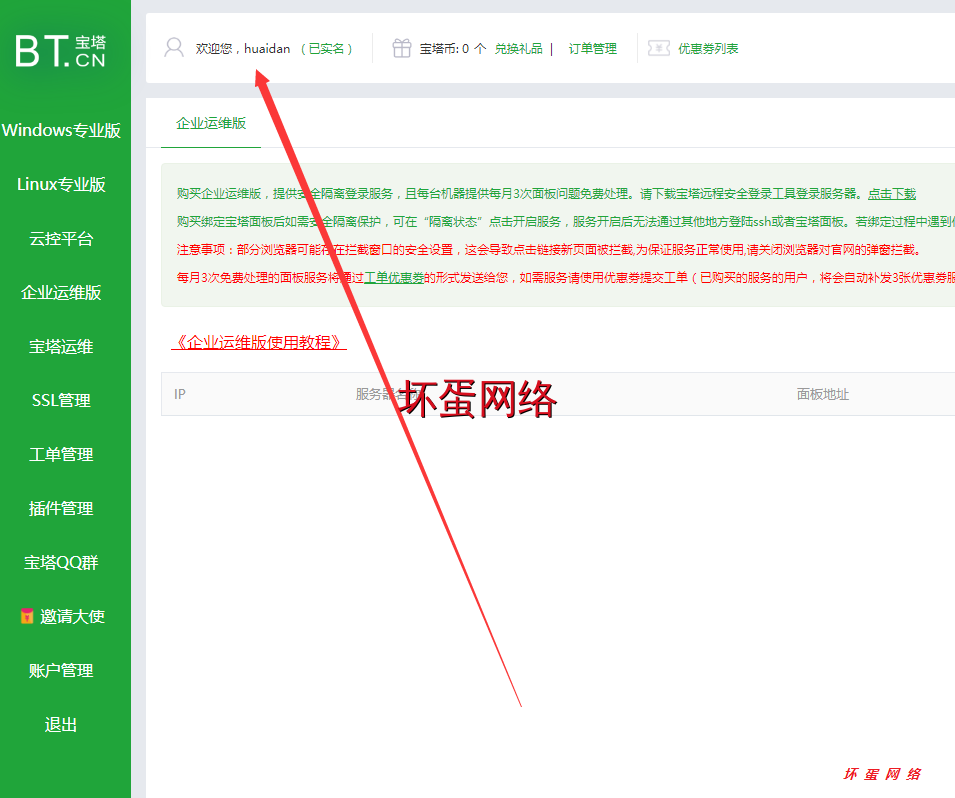Open 工单管理 page
The width and height of the screenshot is (955, 798).
click(61, 454)
